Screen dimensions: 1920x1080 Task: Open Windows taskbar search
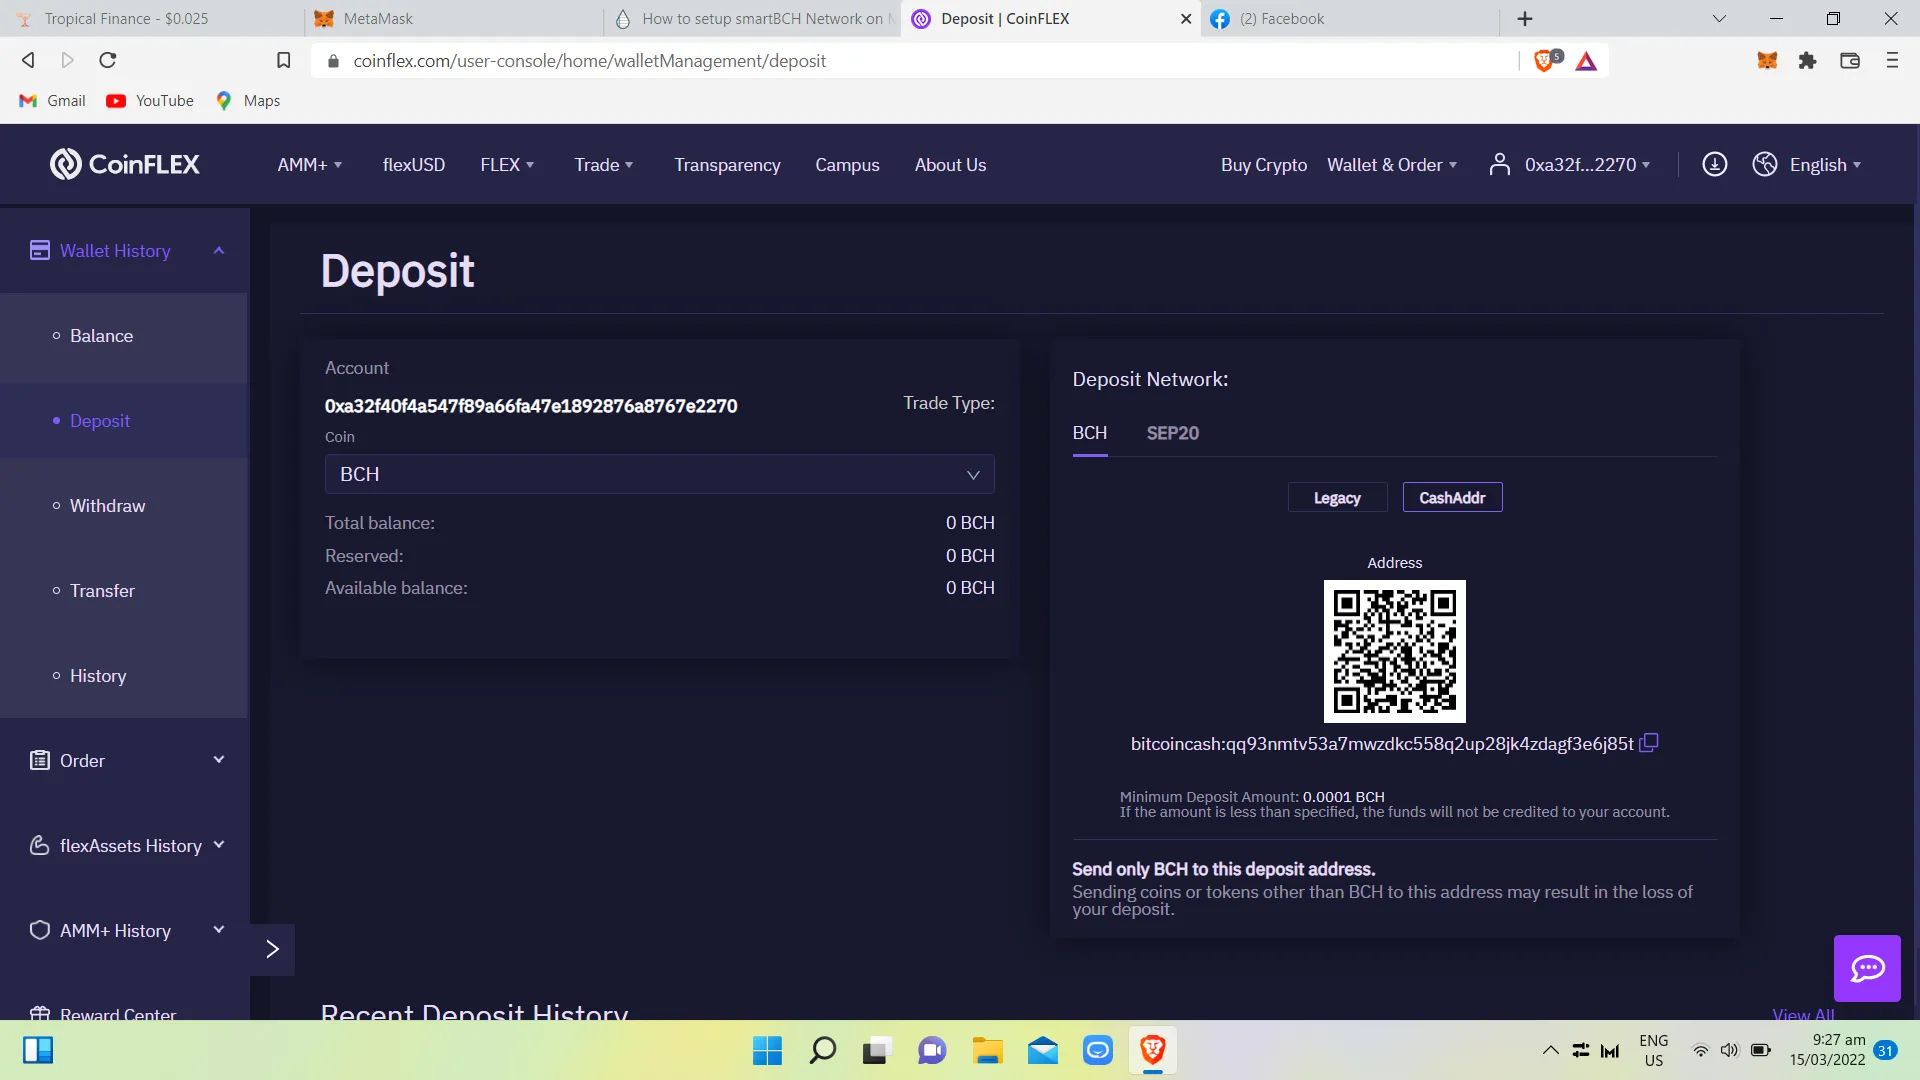click(822, 1050)
